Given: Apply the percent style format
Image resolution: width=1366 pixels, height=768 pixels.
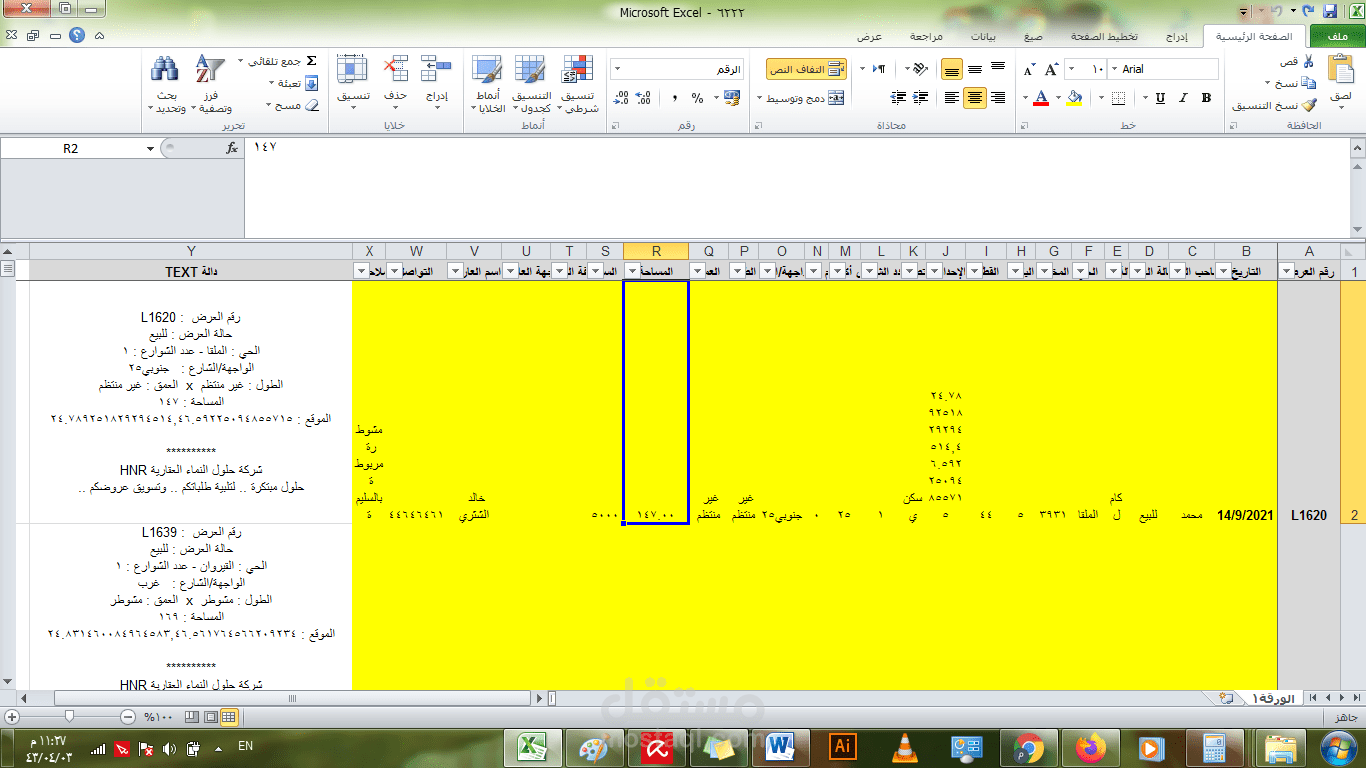Looking at the screenshot, I should point(698,98).
